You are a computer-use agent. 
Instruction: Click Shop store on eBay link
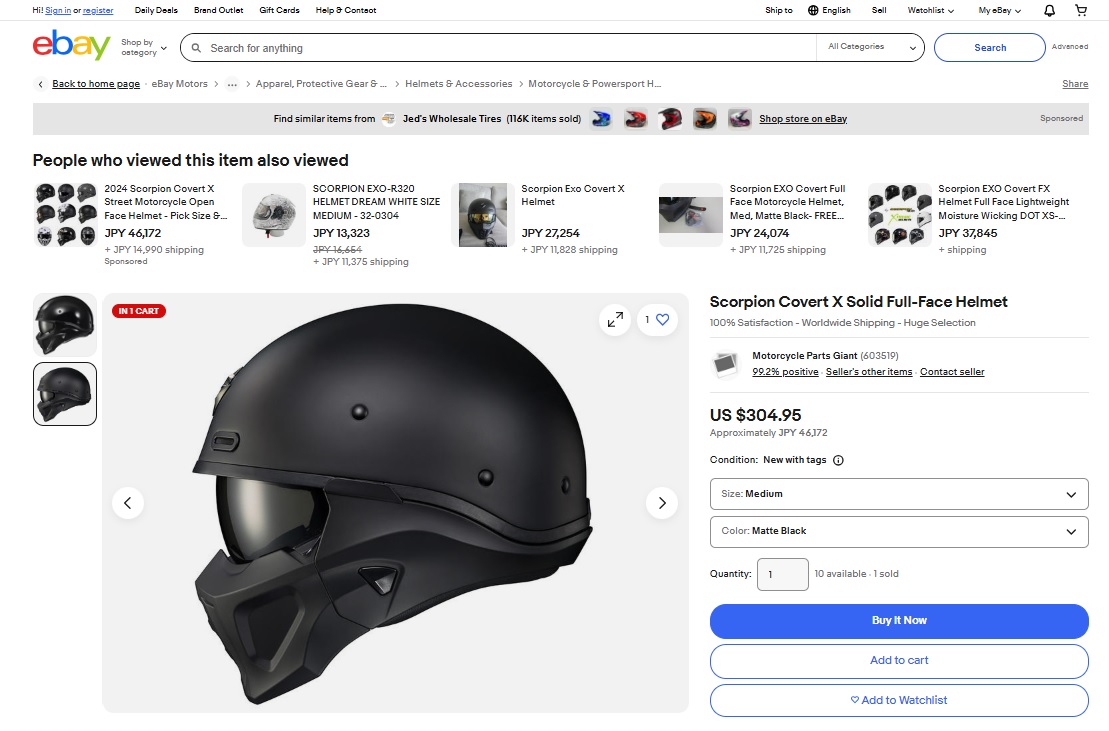803,119
